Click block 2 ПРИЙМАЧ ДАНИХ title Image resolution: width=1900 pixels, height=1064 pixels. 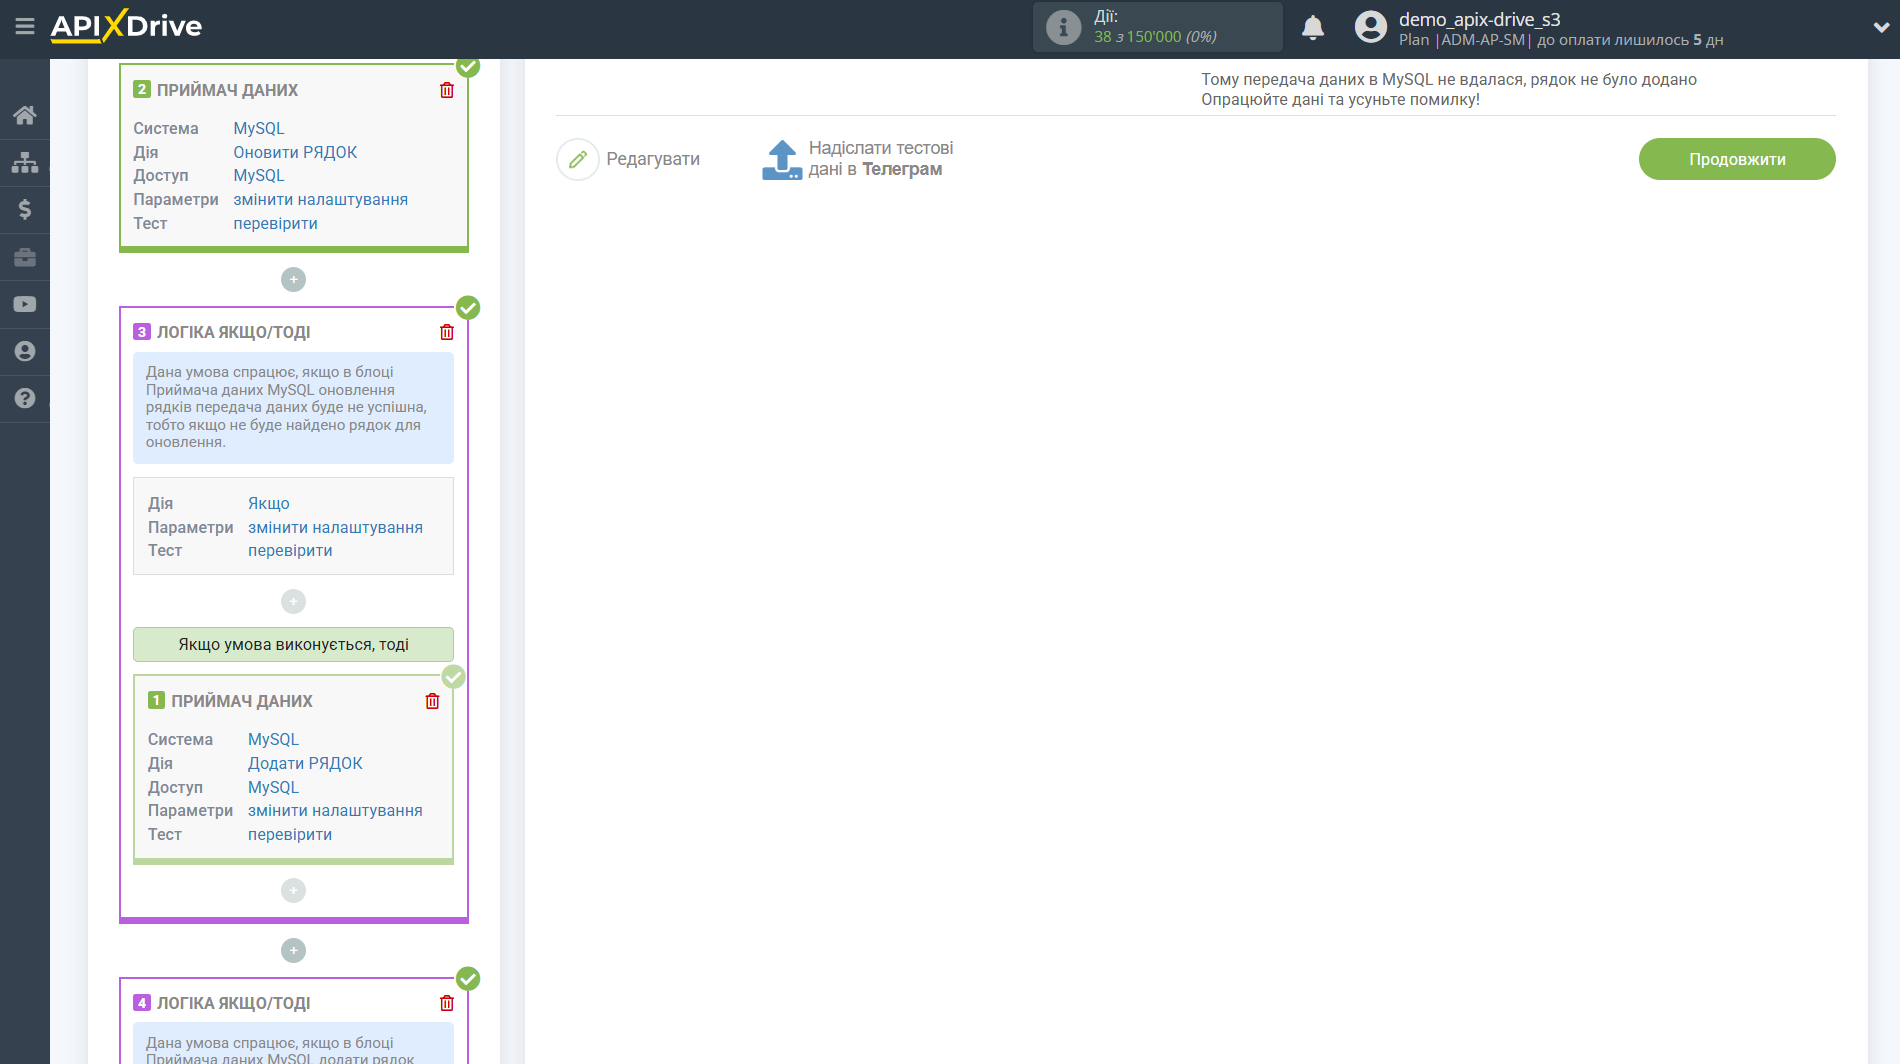pos(227,90)
